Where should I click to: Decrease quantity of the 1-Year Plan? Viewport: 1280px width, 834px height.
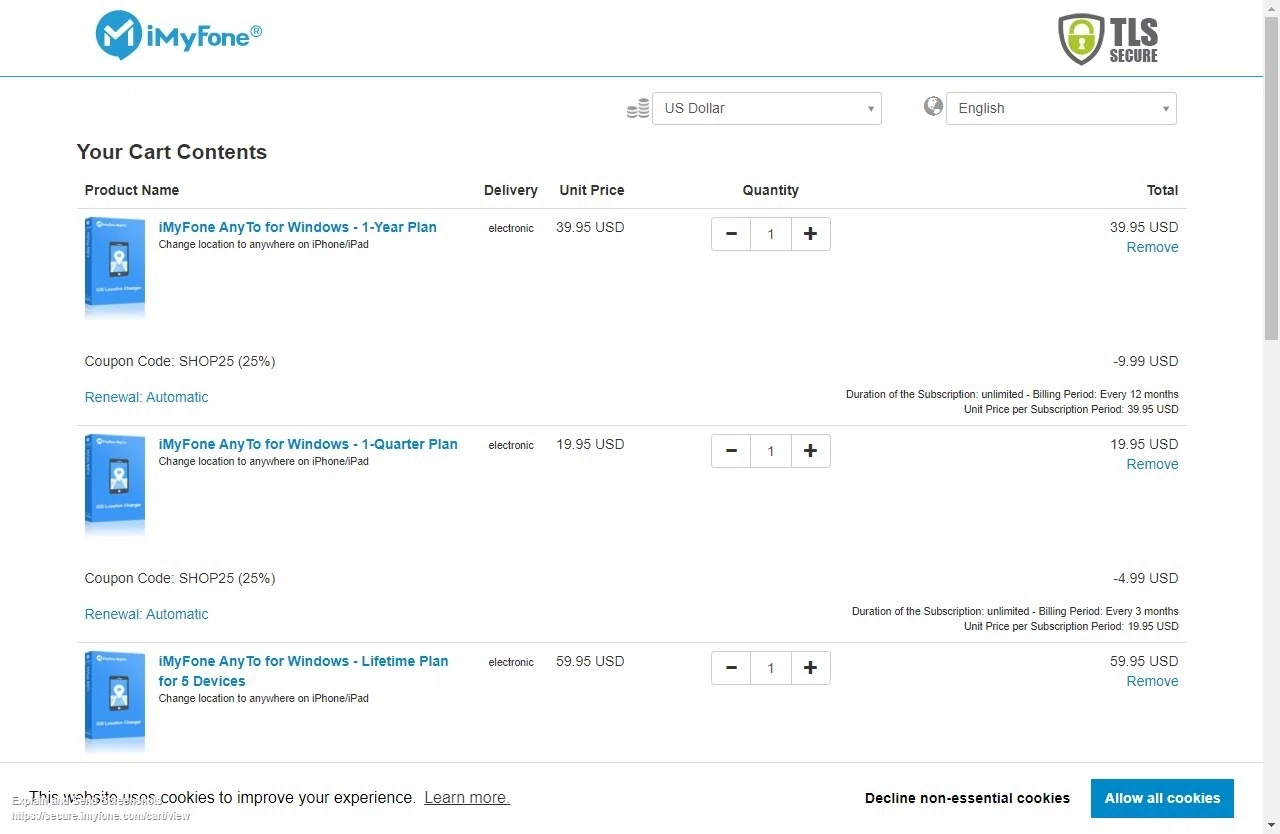[731, 234]
